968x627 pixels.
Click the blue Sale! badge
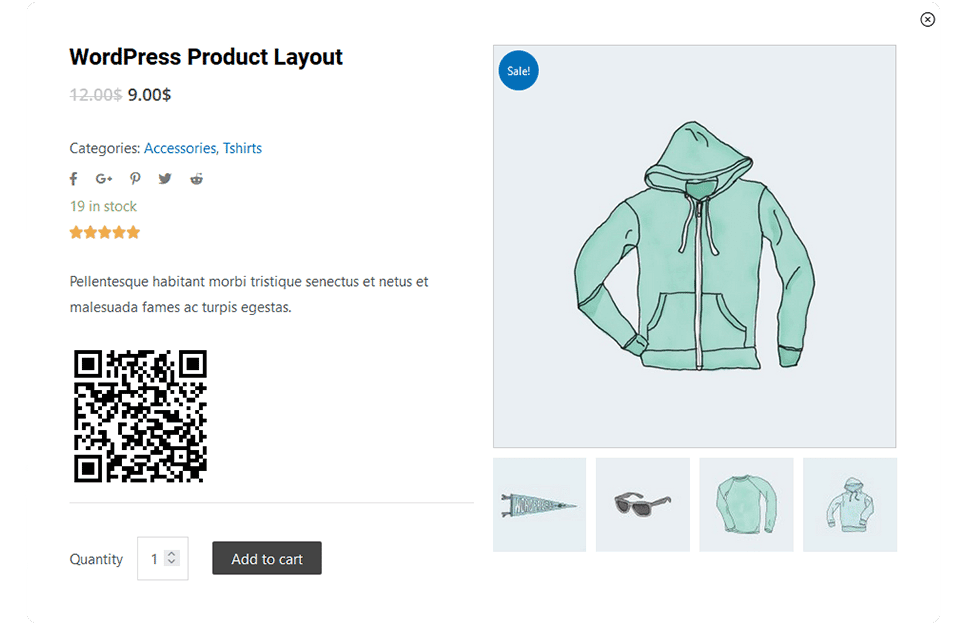(x=518, y=71)
